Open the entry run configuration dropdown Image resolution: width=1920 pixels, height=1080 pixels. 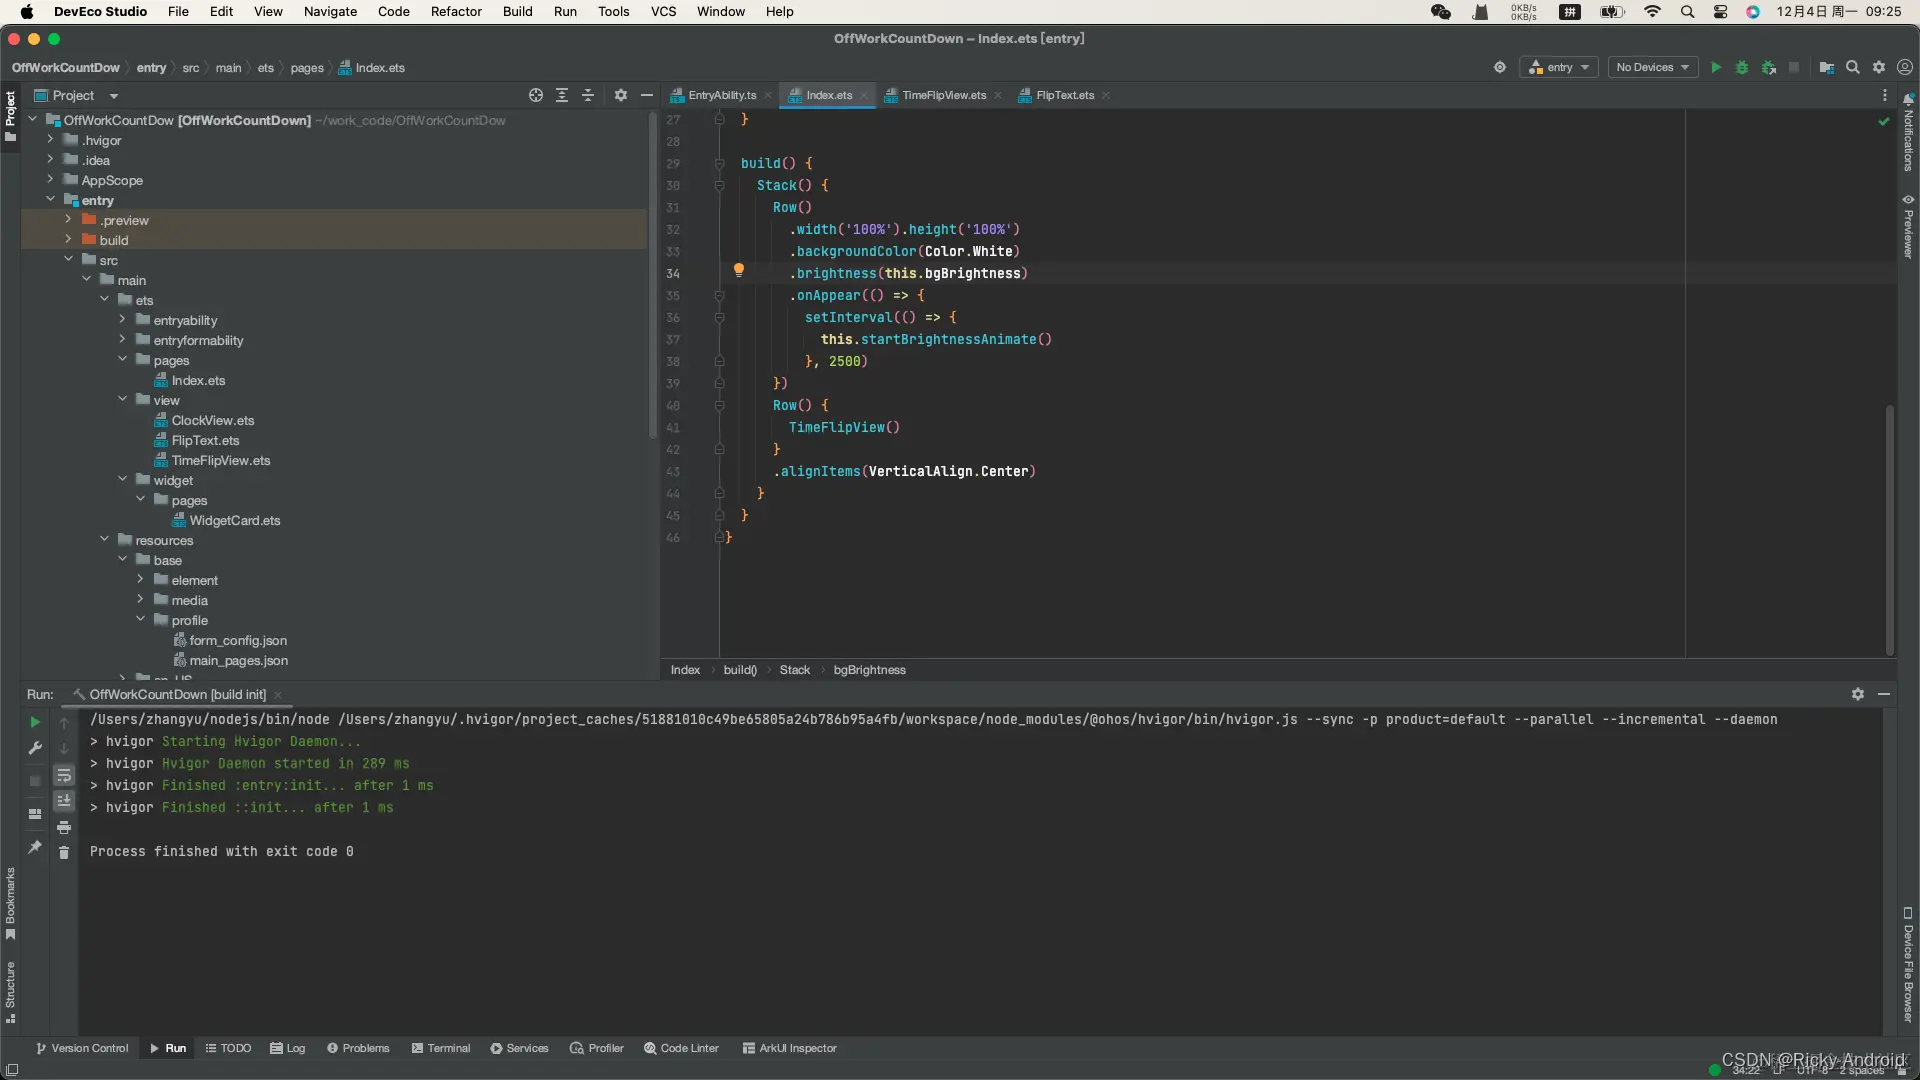(x=1559, y=68)
